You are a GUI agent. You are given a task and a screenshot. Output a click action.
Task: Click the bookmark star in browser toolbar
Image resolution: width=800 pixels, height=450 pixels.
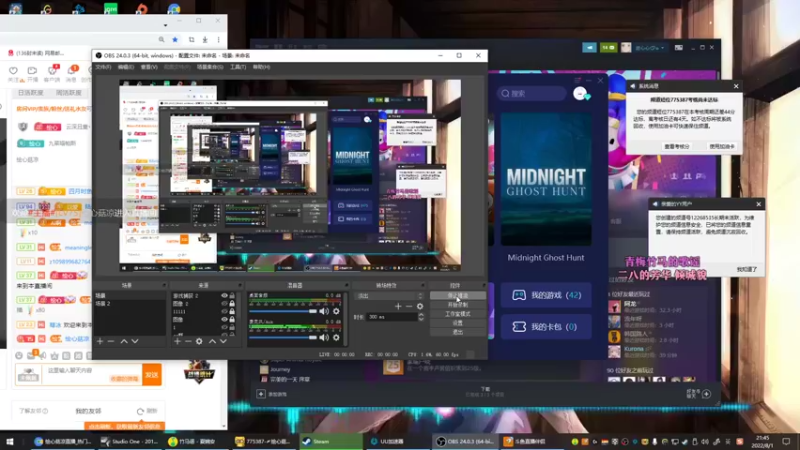click(x=175, y=39)
